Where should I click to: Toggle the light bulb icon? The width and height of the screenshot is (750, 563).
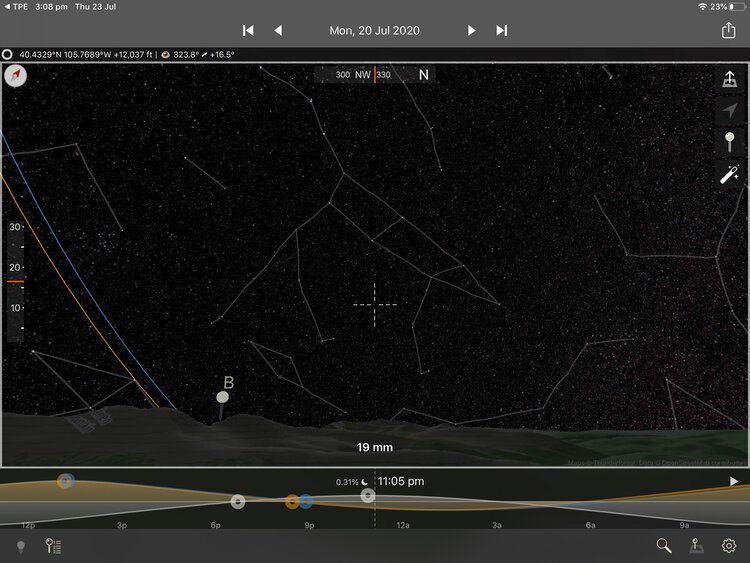(20, 546)
